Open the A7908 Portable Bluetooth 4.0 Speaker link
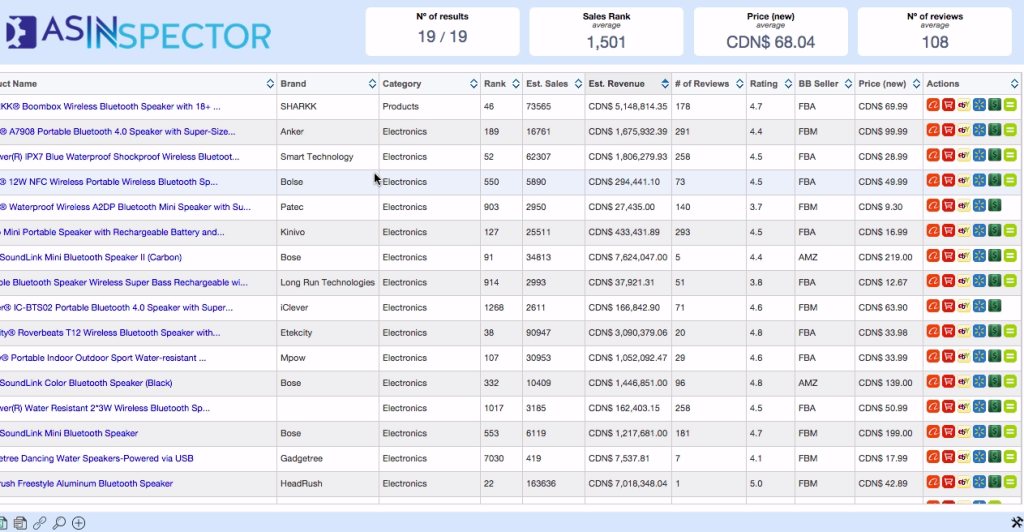 (118, 131)
